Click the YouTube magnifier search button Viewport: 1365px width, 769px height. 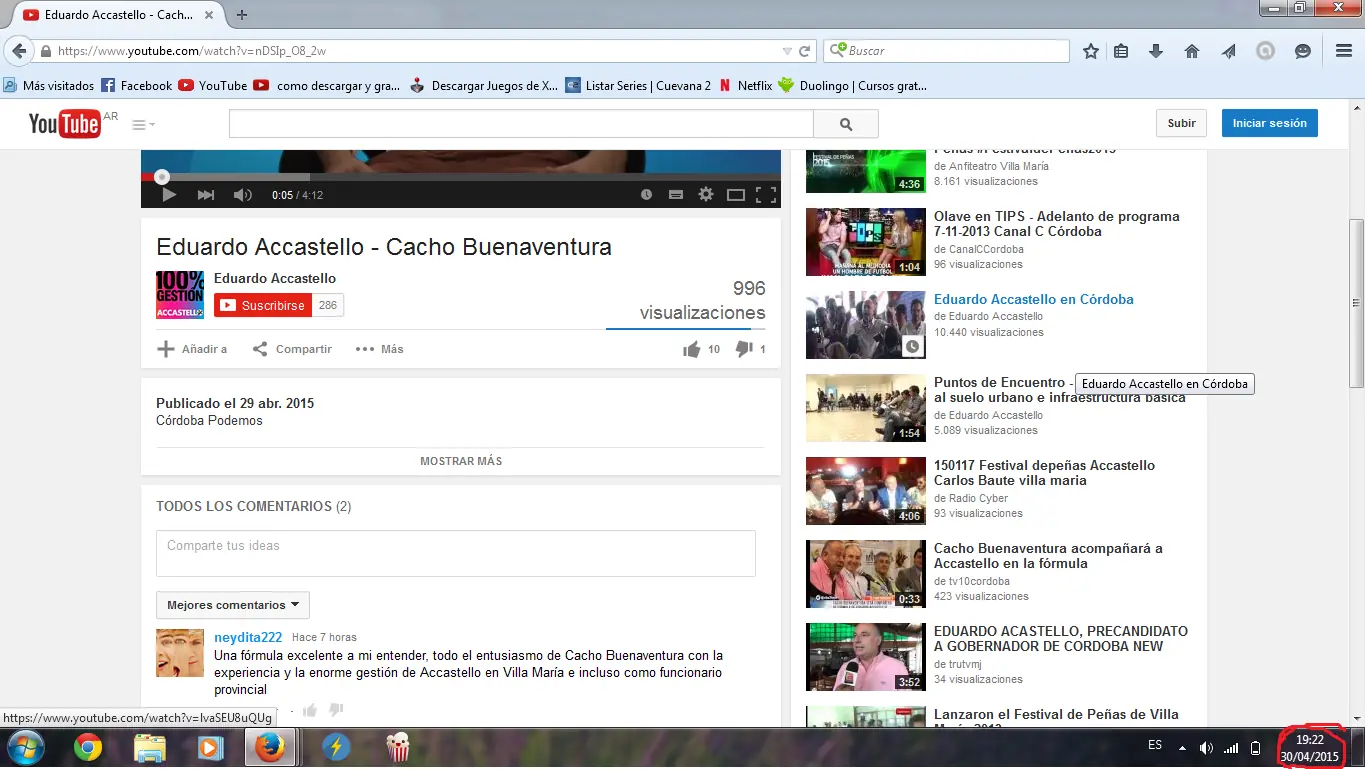(846, 124)
